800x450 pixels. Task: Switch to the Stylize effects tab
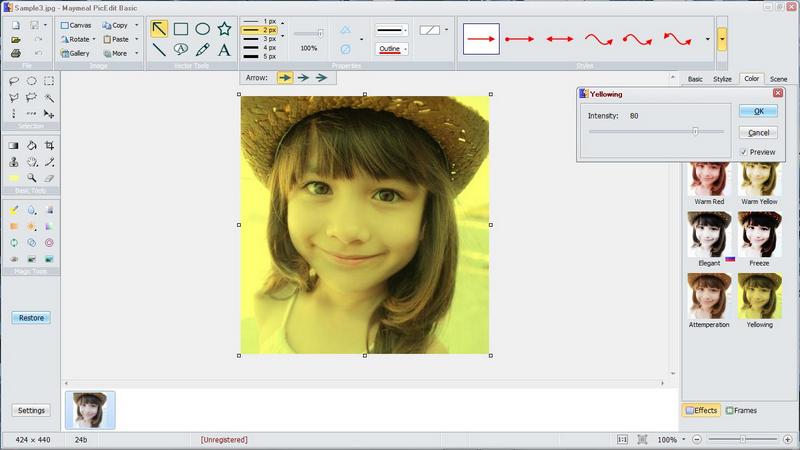[x=722, y=79]
